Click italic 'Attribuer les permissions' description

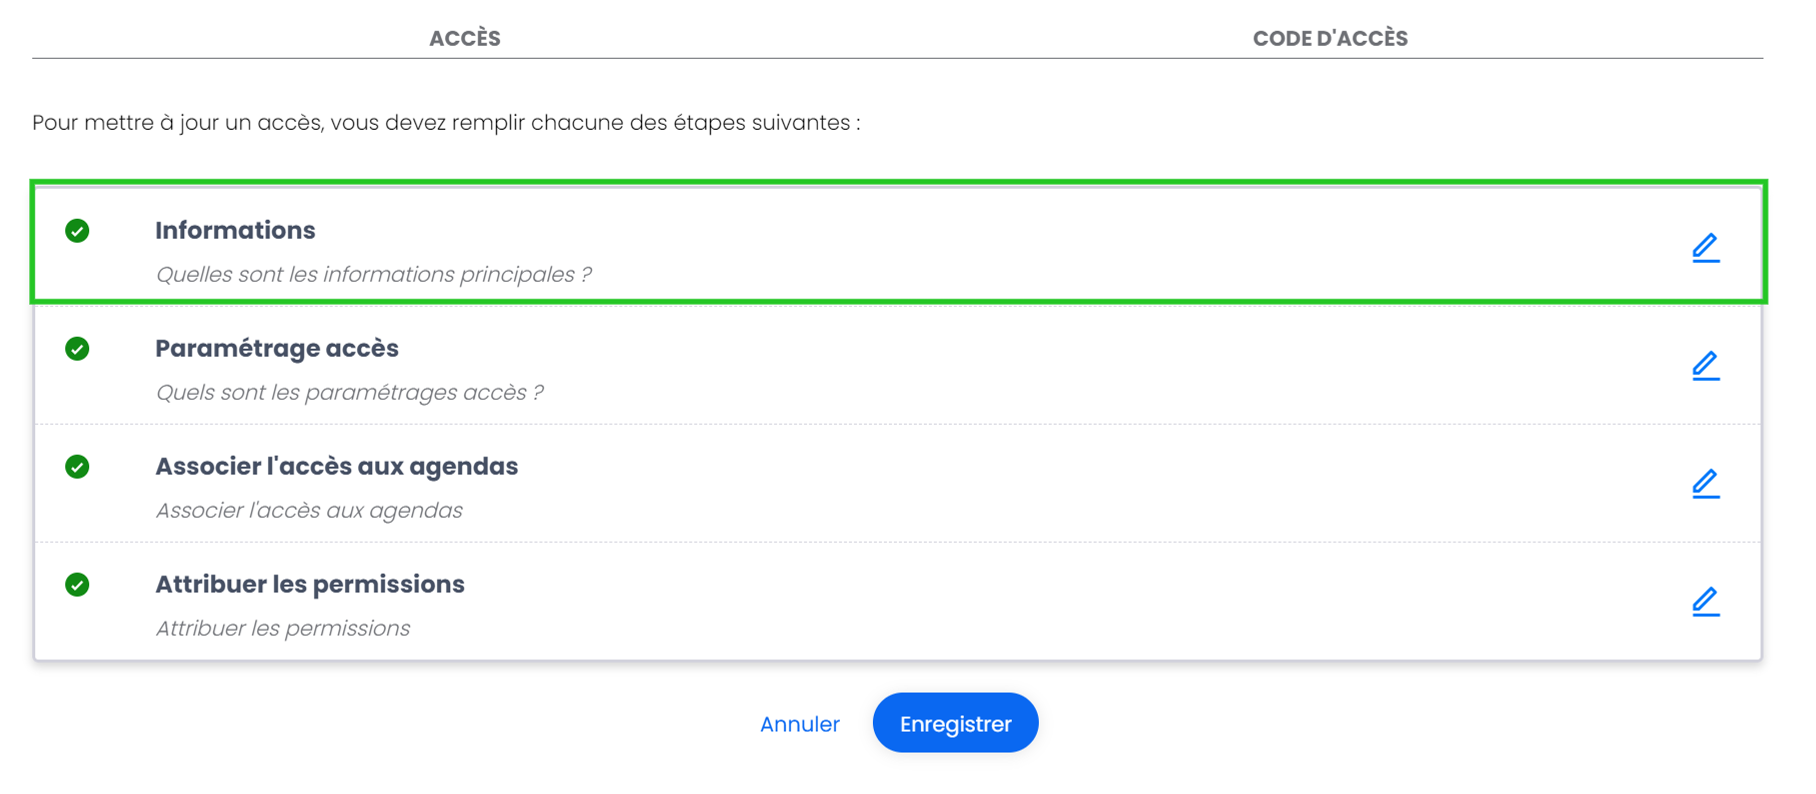coord(283,628)
